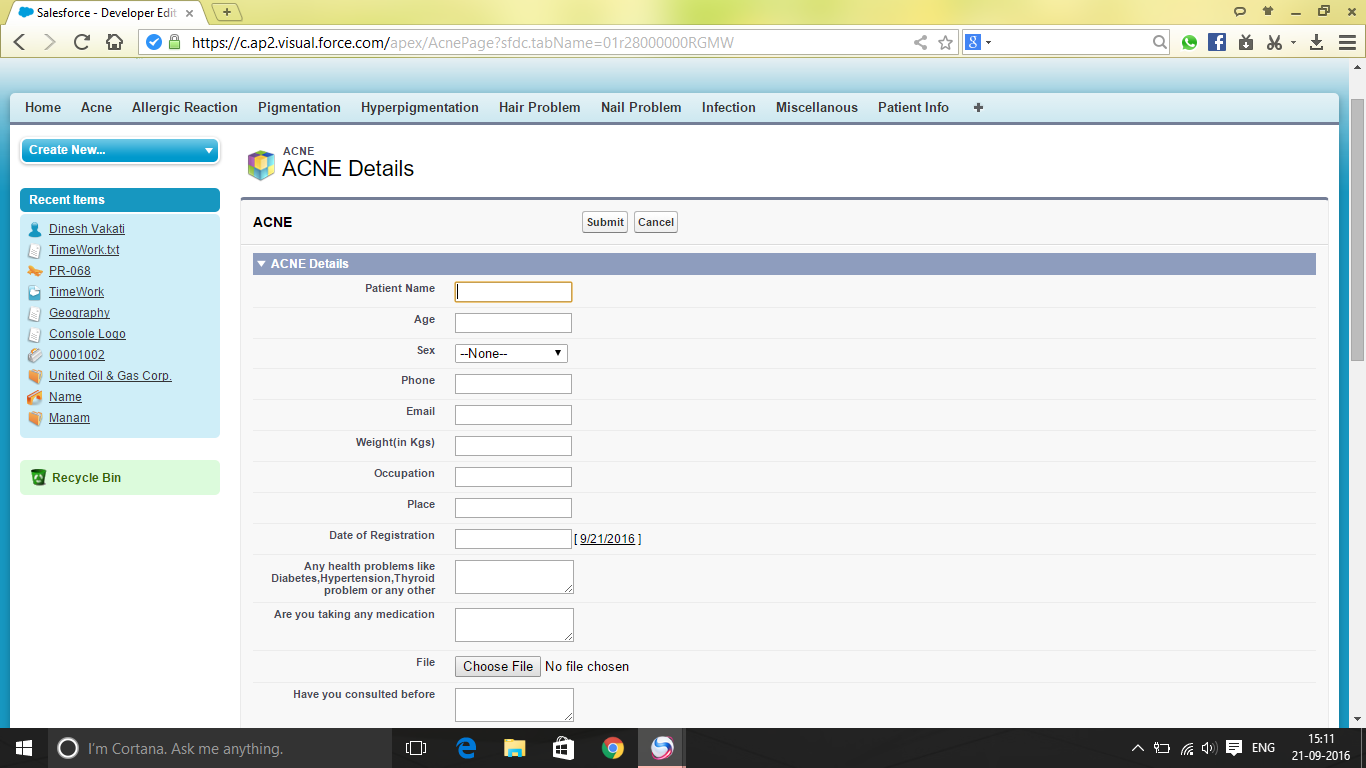Open the Facebook extension icon

coord(1217,42)
